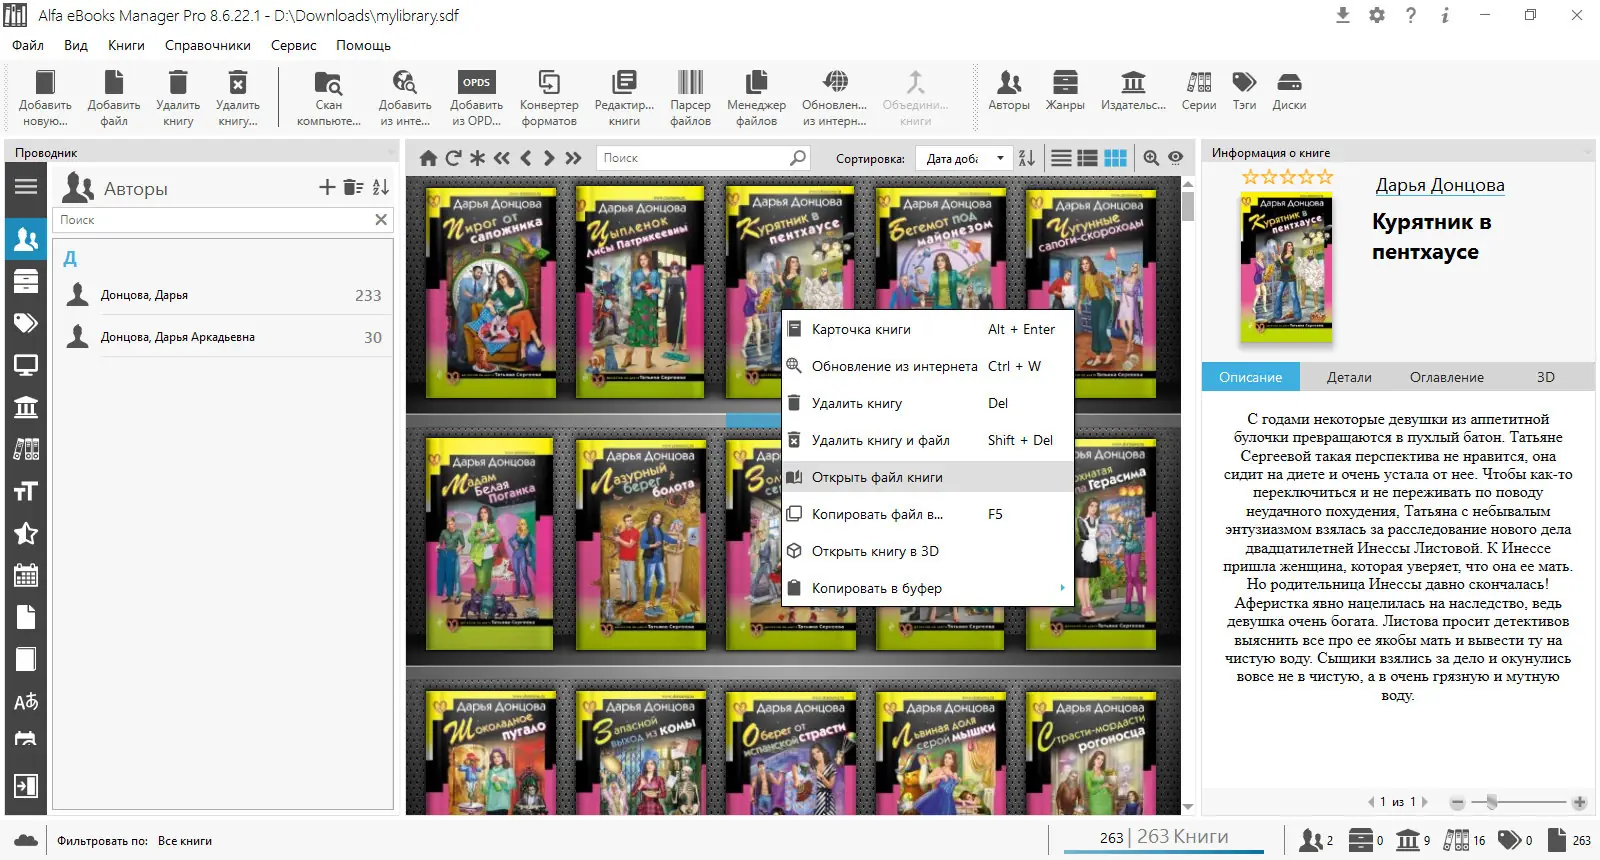Toggle the eye preview visibility button
Image resolution: width=1600 pixels, height=860 pixels.
click(x=1176, y=158)
